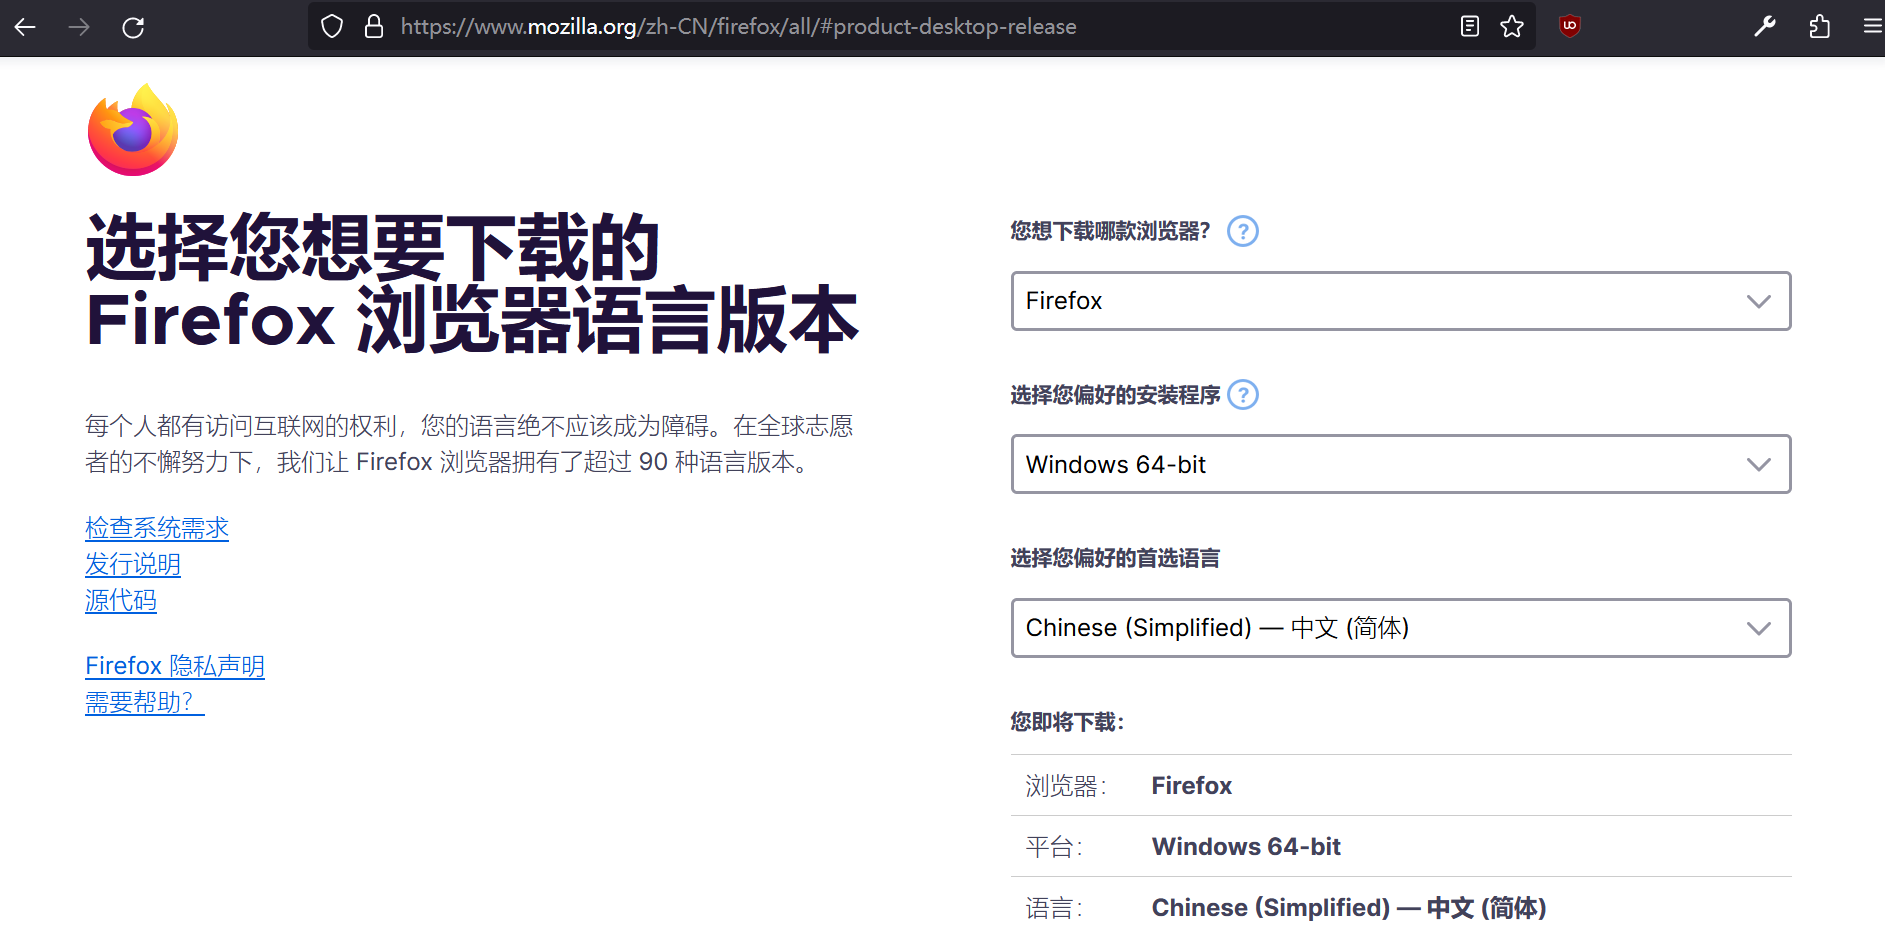
Task: Click the forward navigation arrow
Action: coord(79,27)
